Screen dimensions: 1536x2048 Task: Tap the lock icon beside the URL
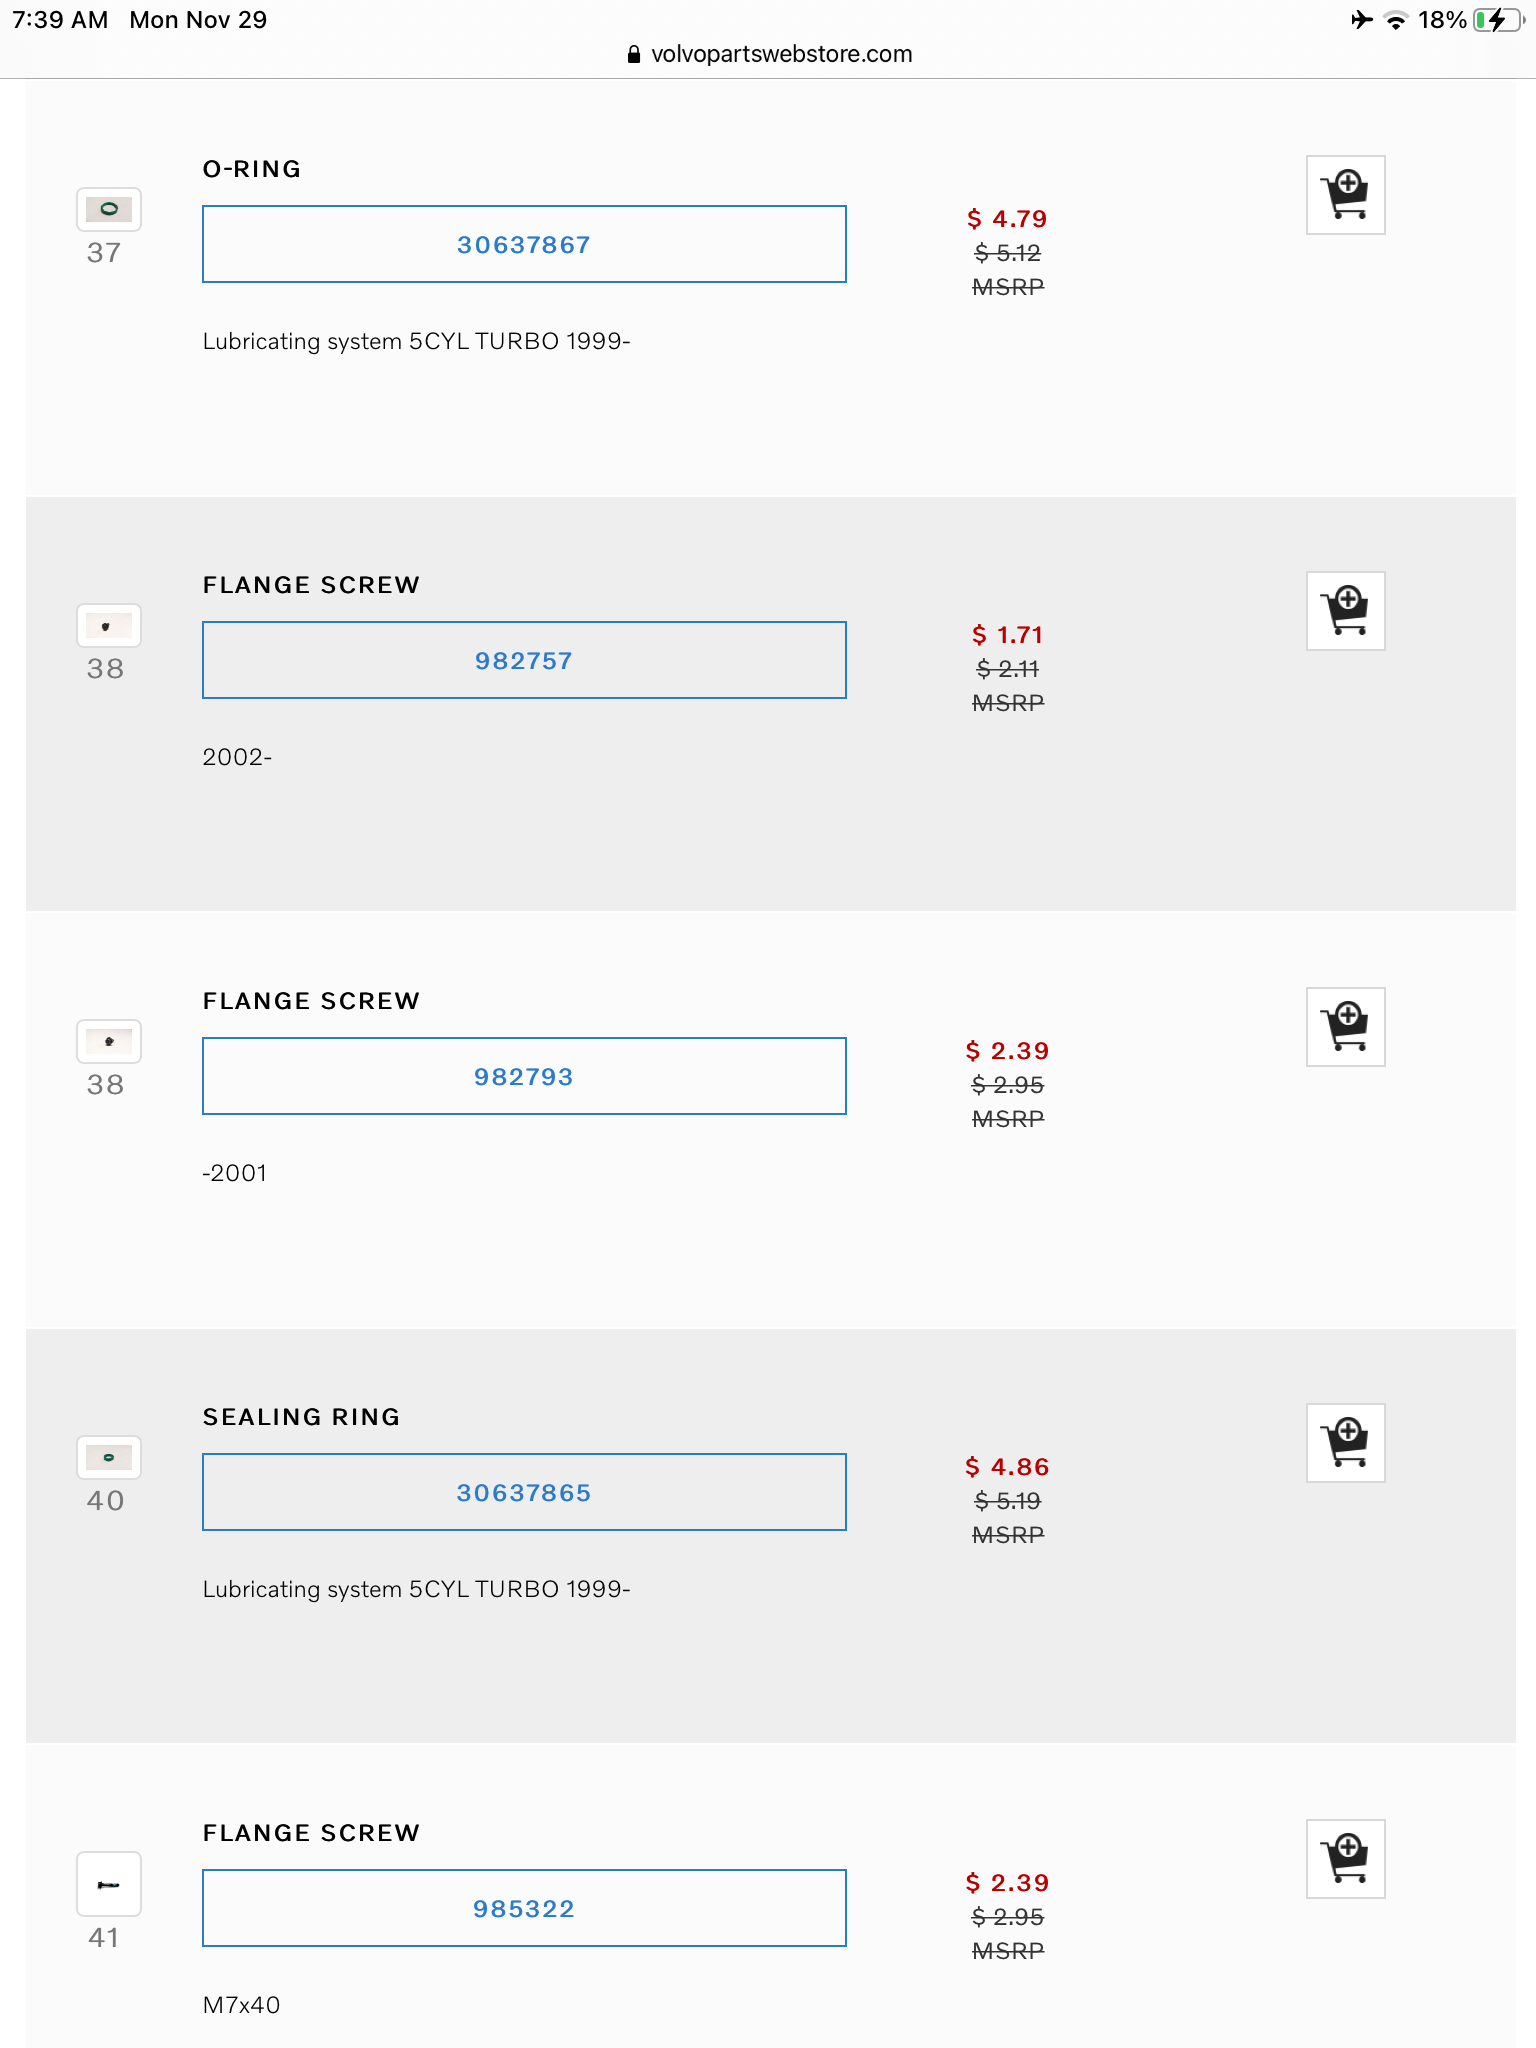(x=633, y=55)
